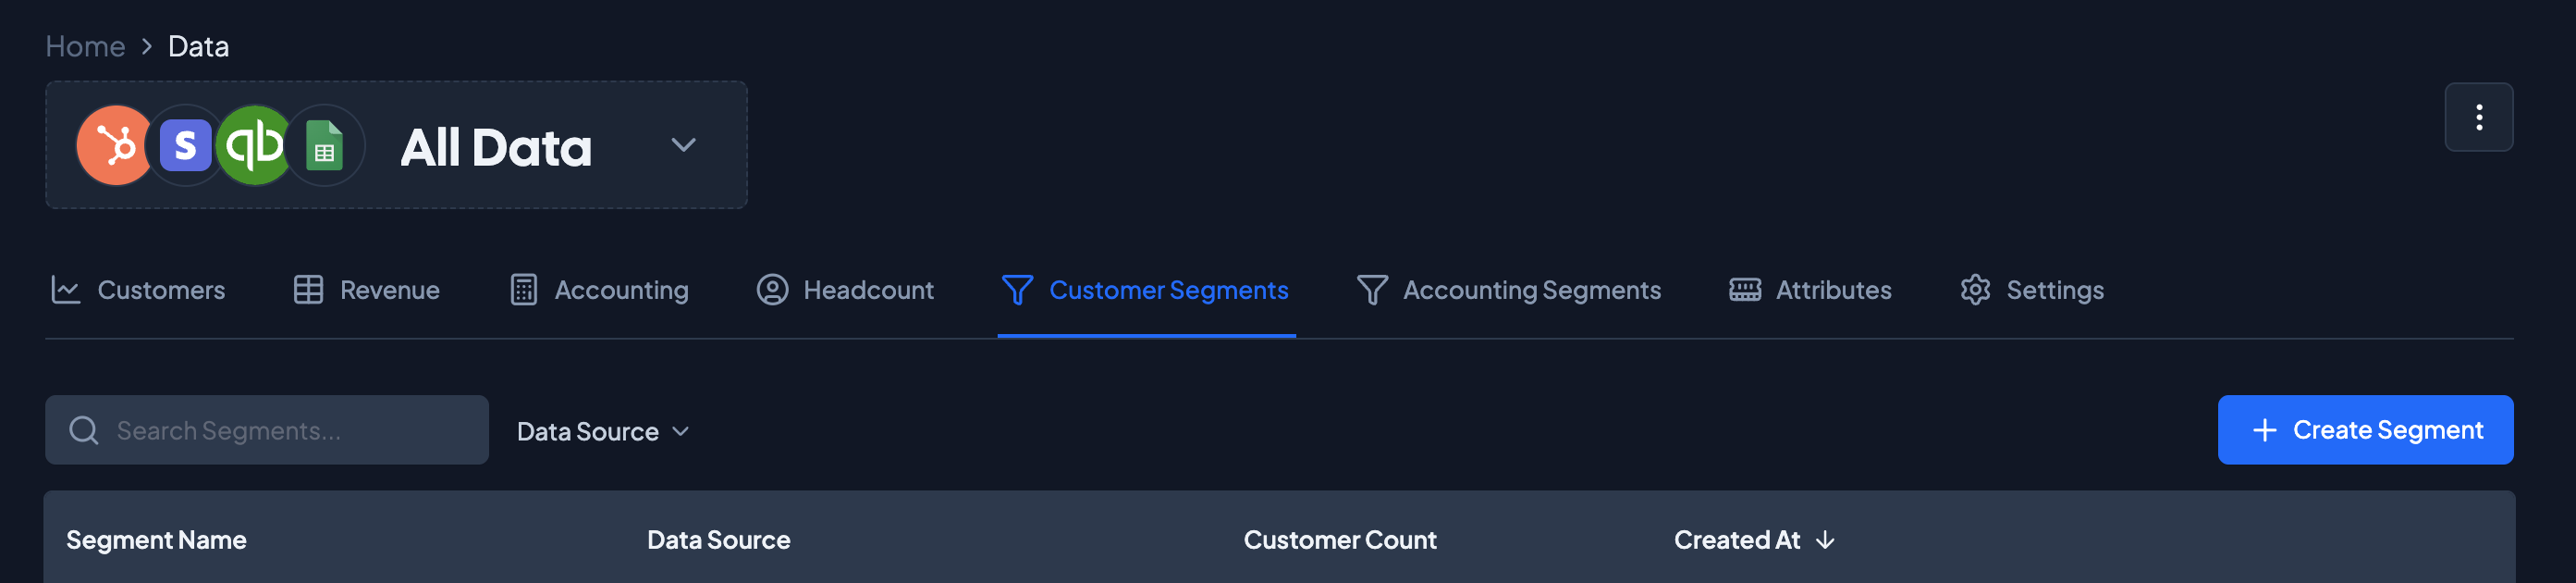Focus the Search Segments input field

pos(290,431)
